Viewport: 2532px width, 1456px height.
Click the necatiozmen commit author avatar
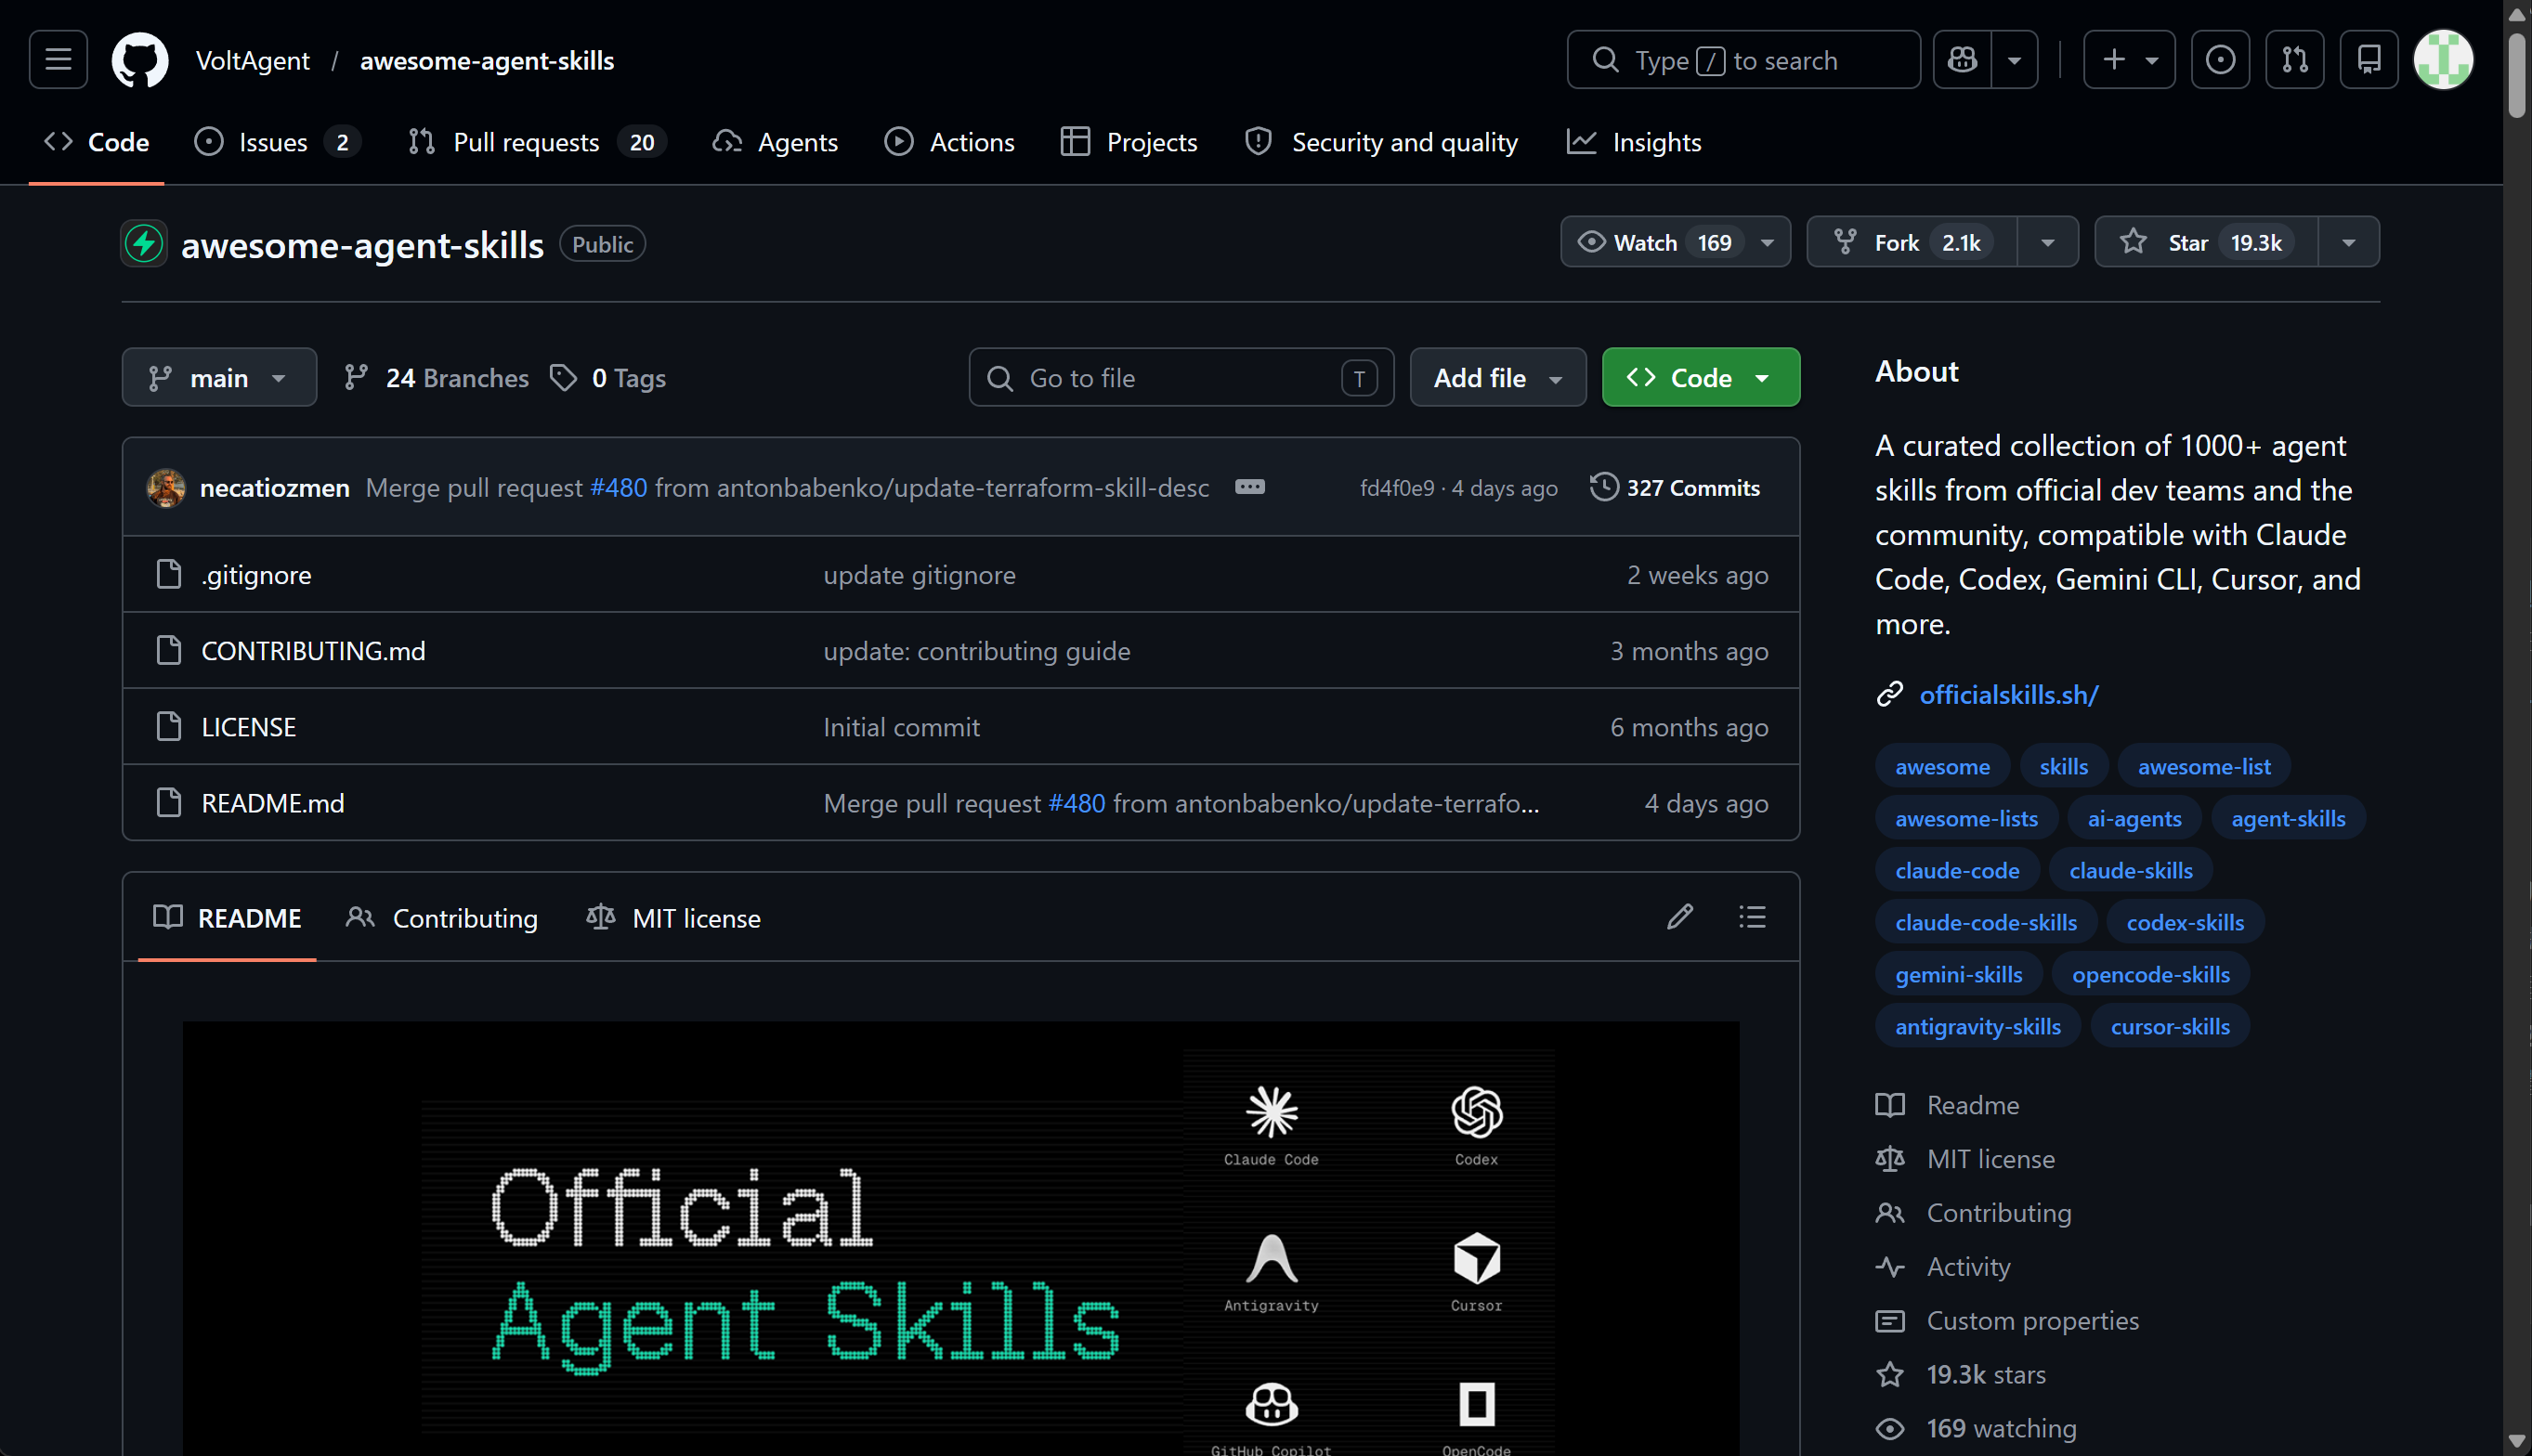(166, 488)
